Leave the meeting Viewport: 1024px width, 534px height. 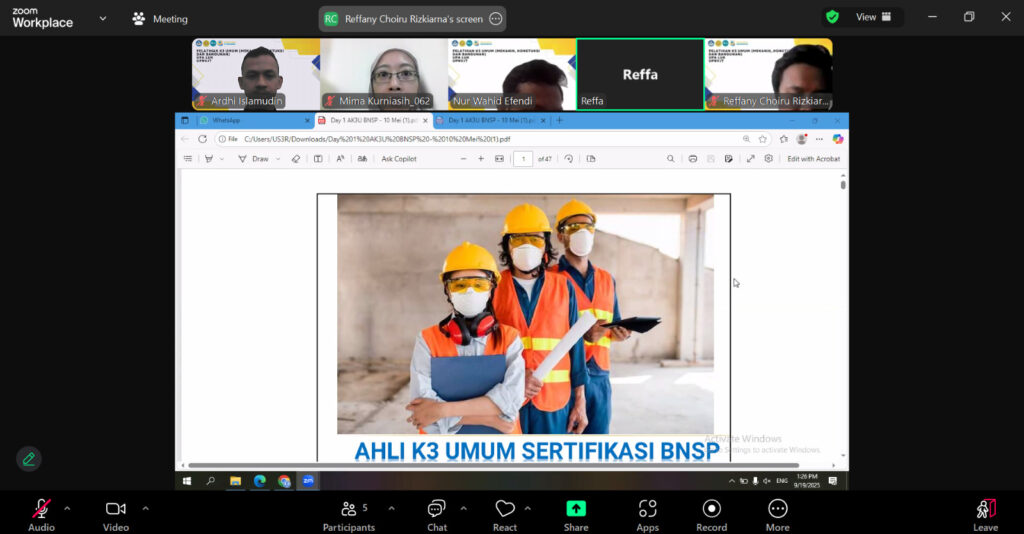(985, 512)
